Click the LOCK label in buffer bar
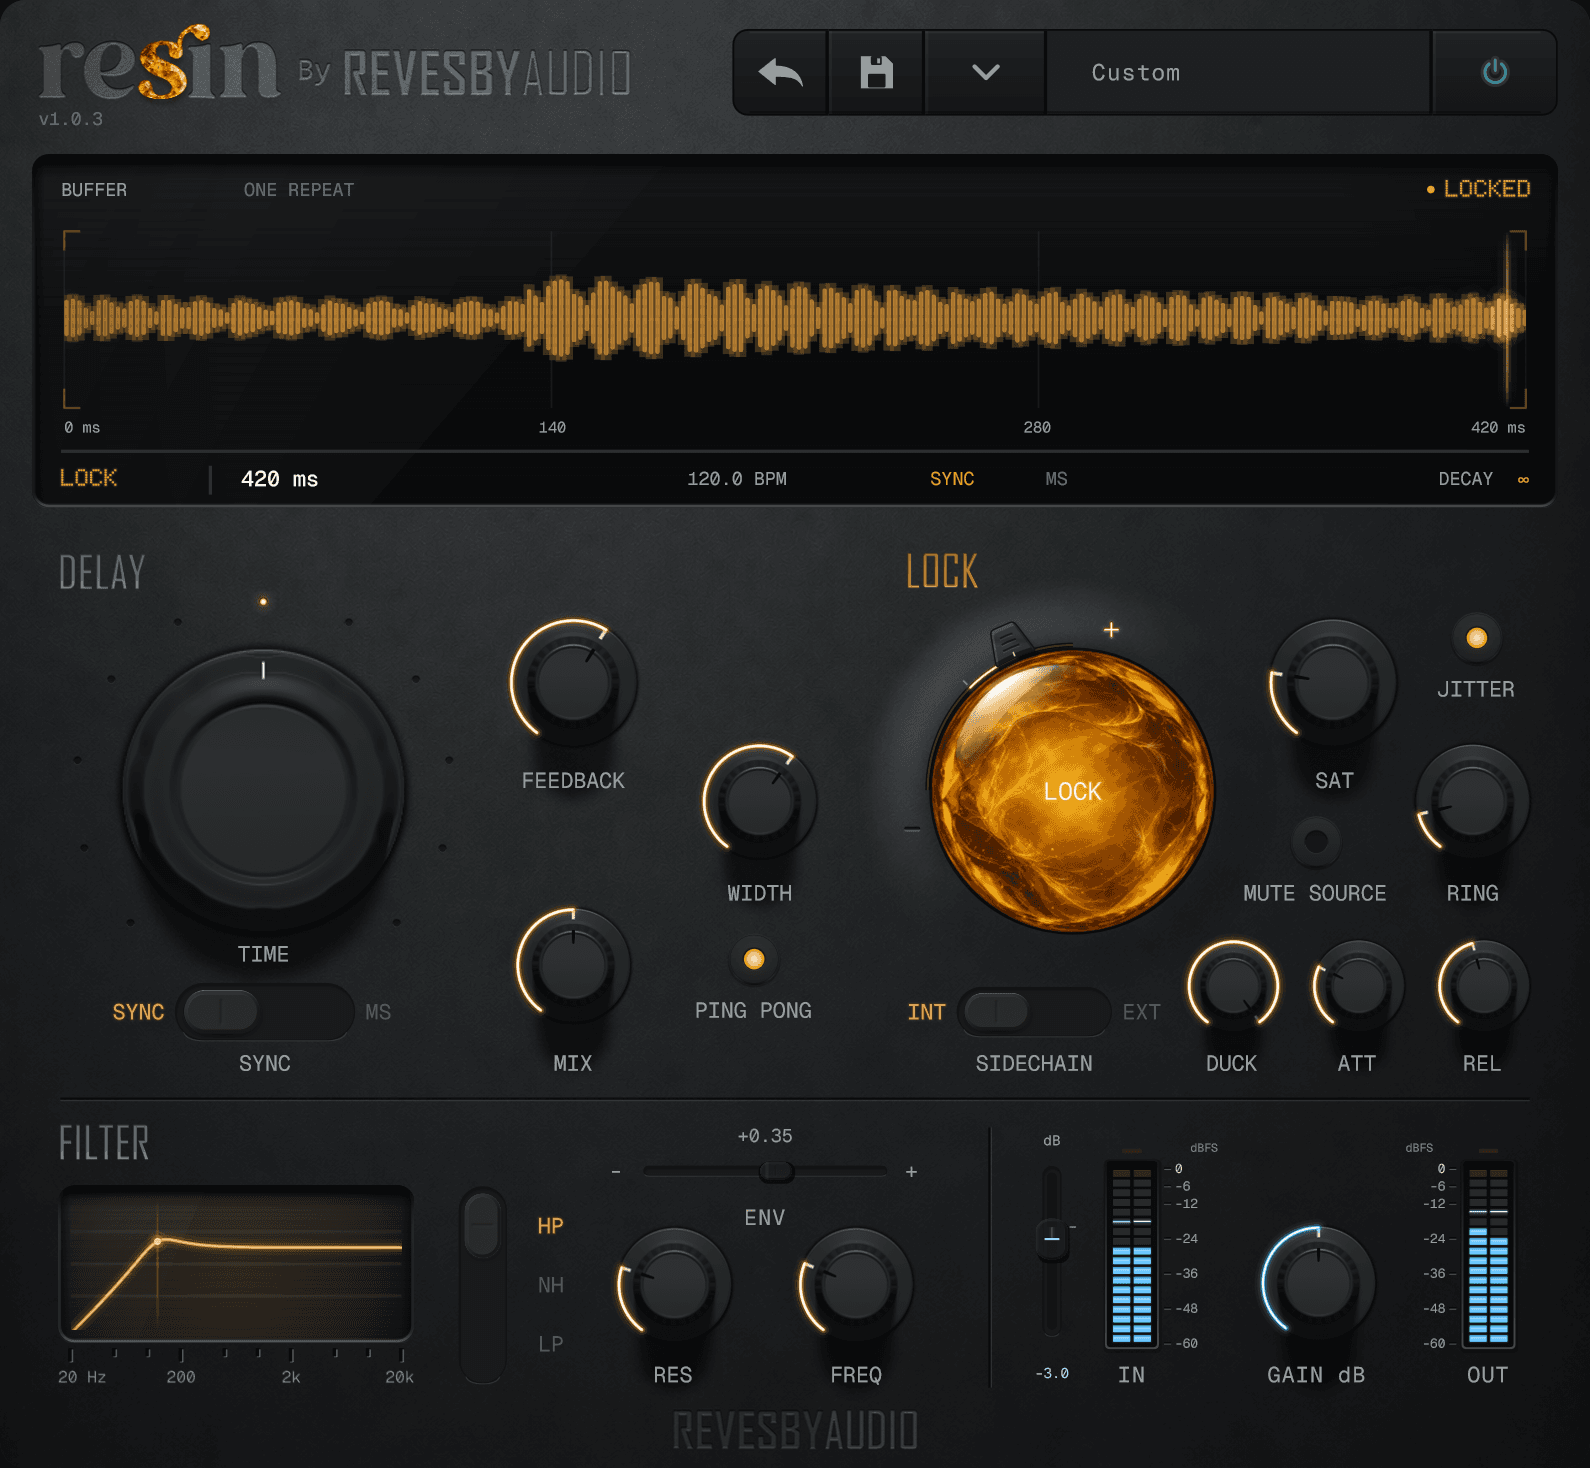The height and width of the screenshot is (1468, 1590). pos(88,478)
